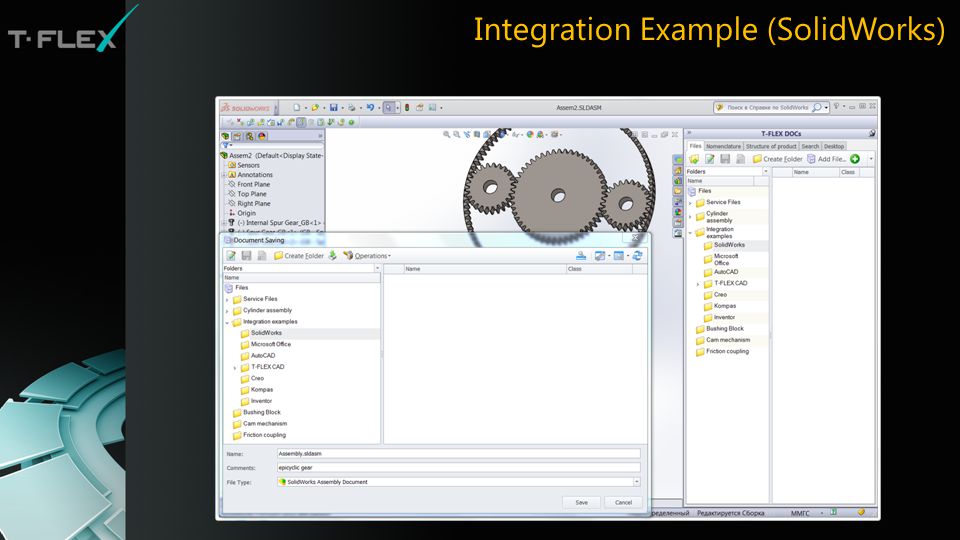This screenshot has width=960, height=540.
Task: Click the Undo arrow icon in SolidWorks toolbar
Action: point(370,107)
